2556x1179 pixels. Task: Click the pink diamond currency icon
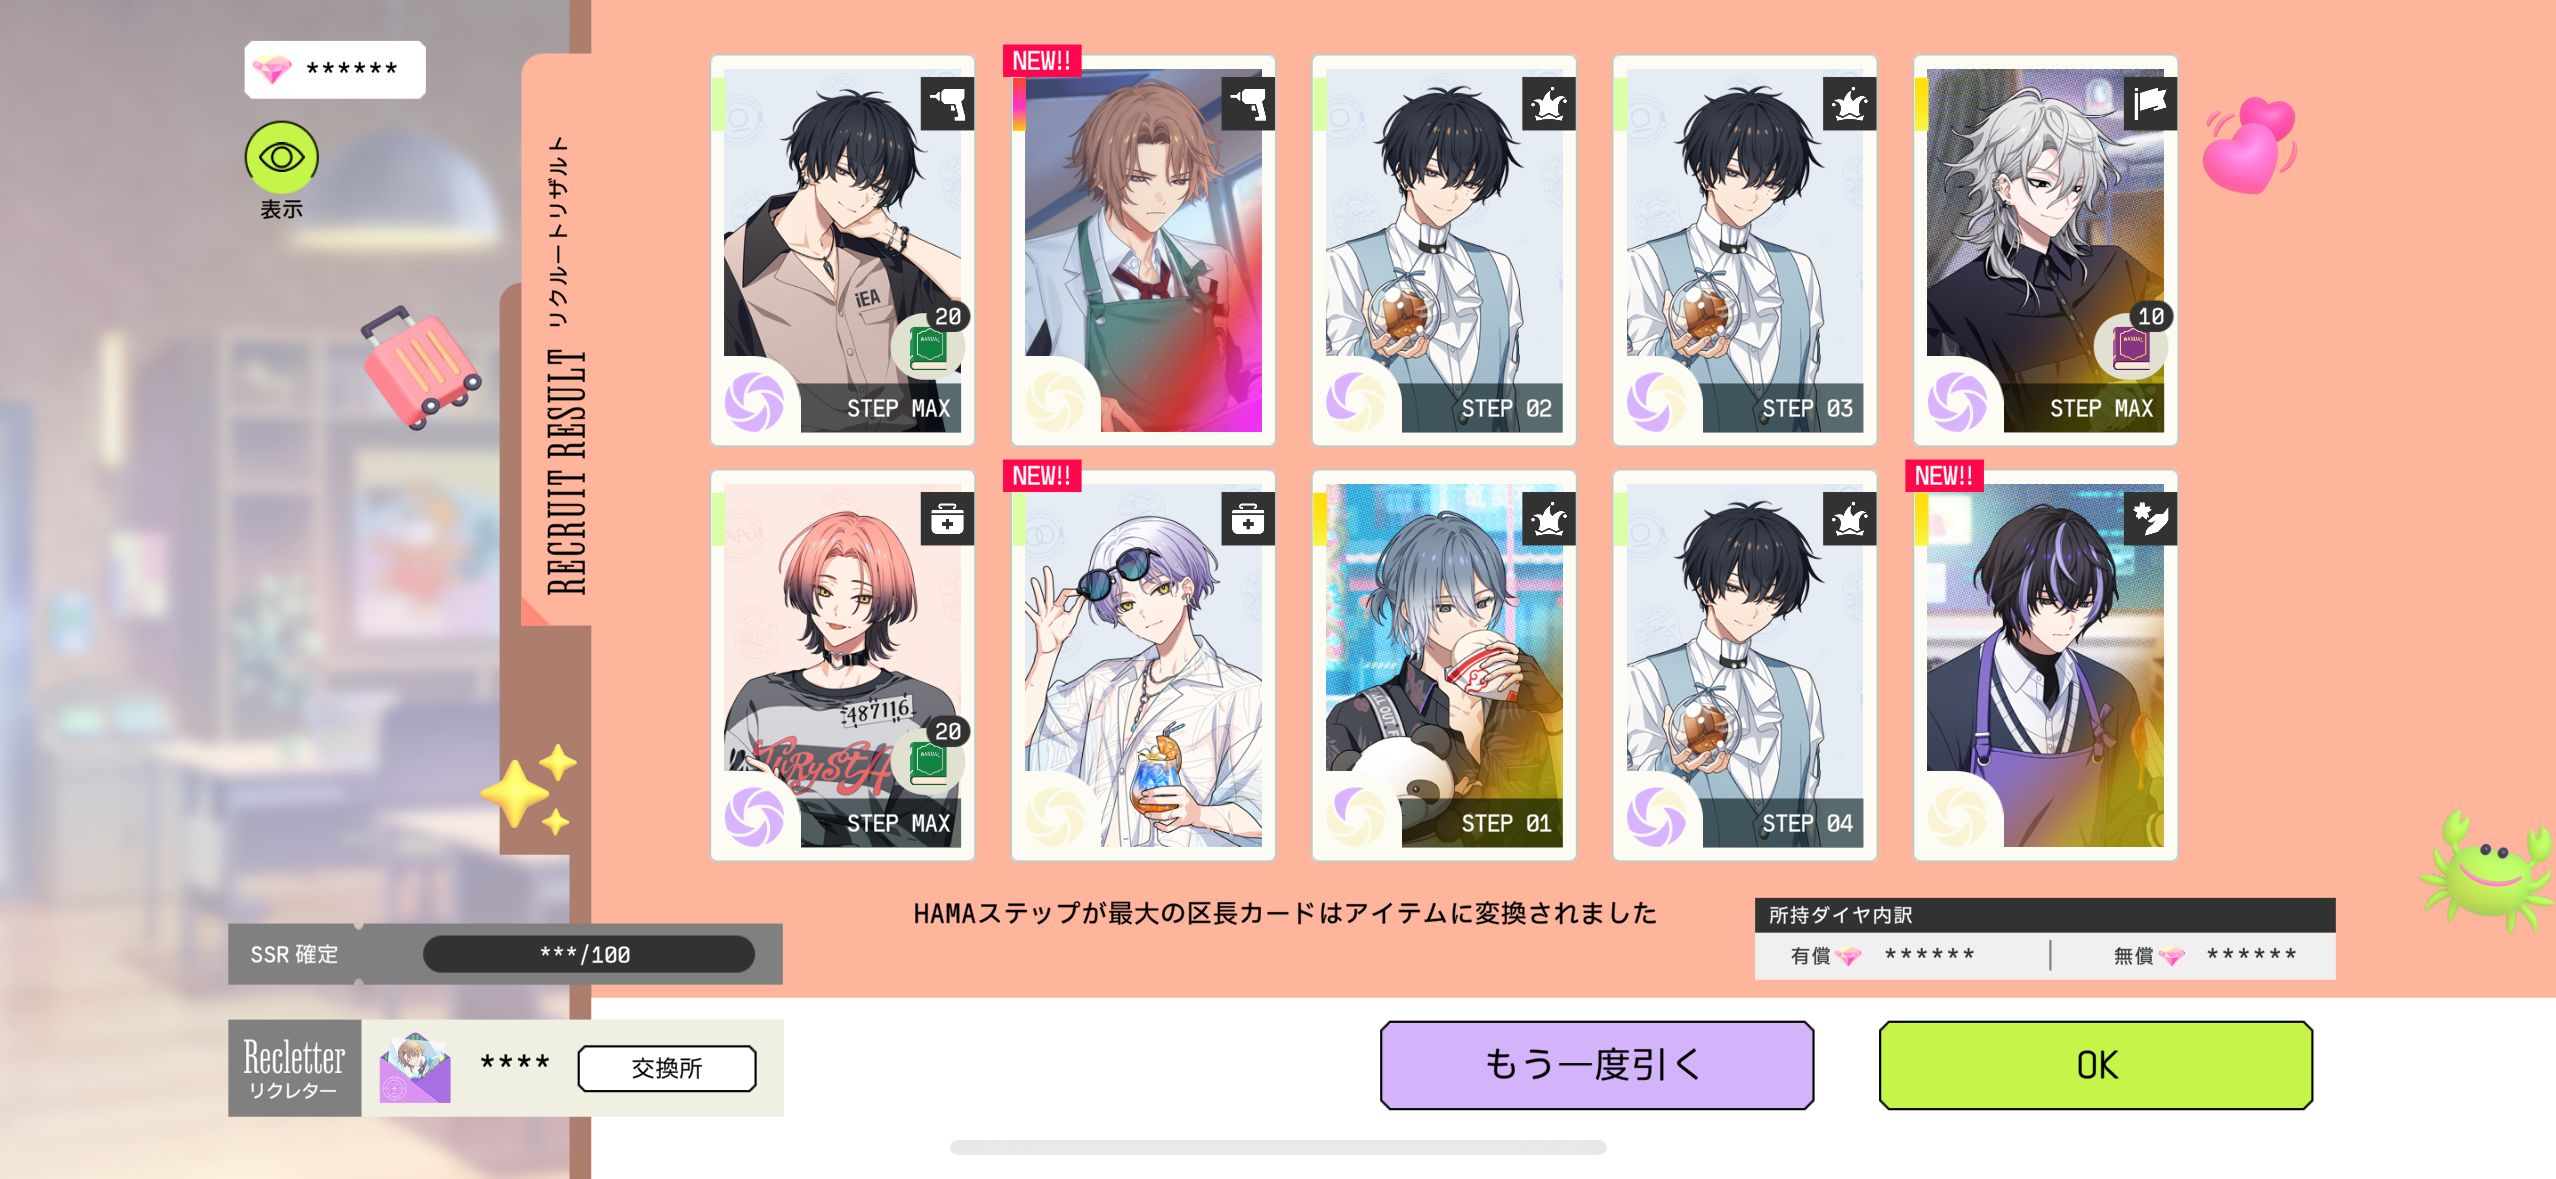(x=271, y=69)
